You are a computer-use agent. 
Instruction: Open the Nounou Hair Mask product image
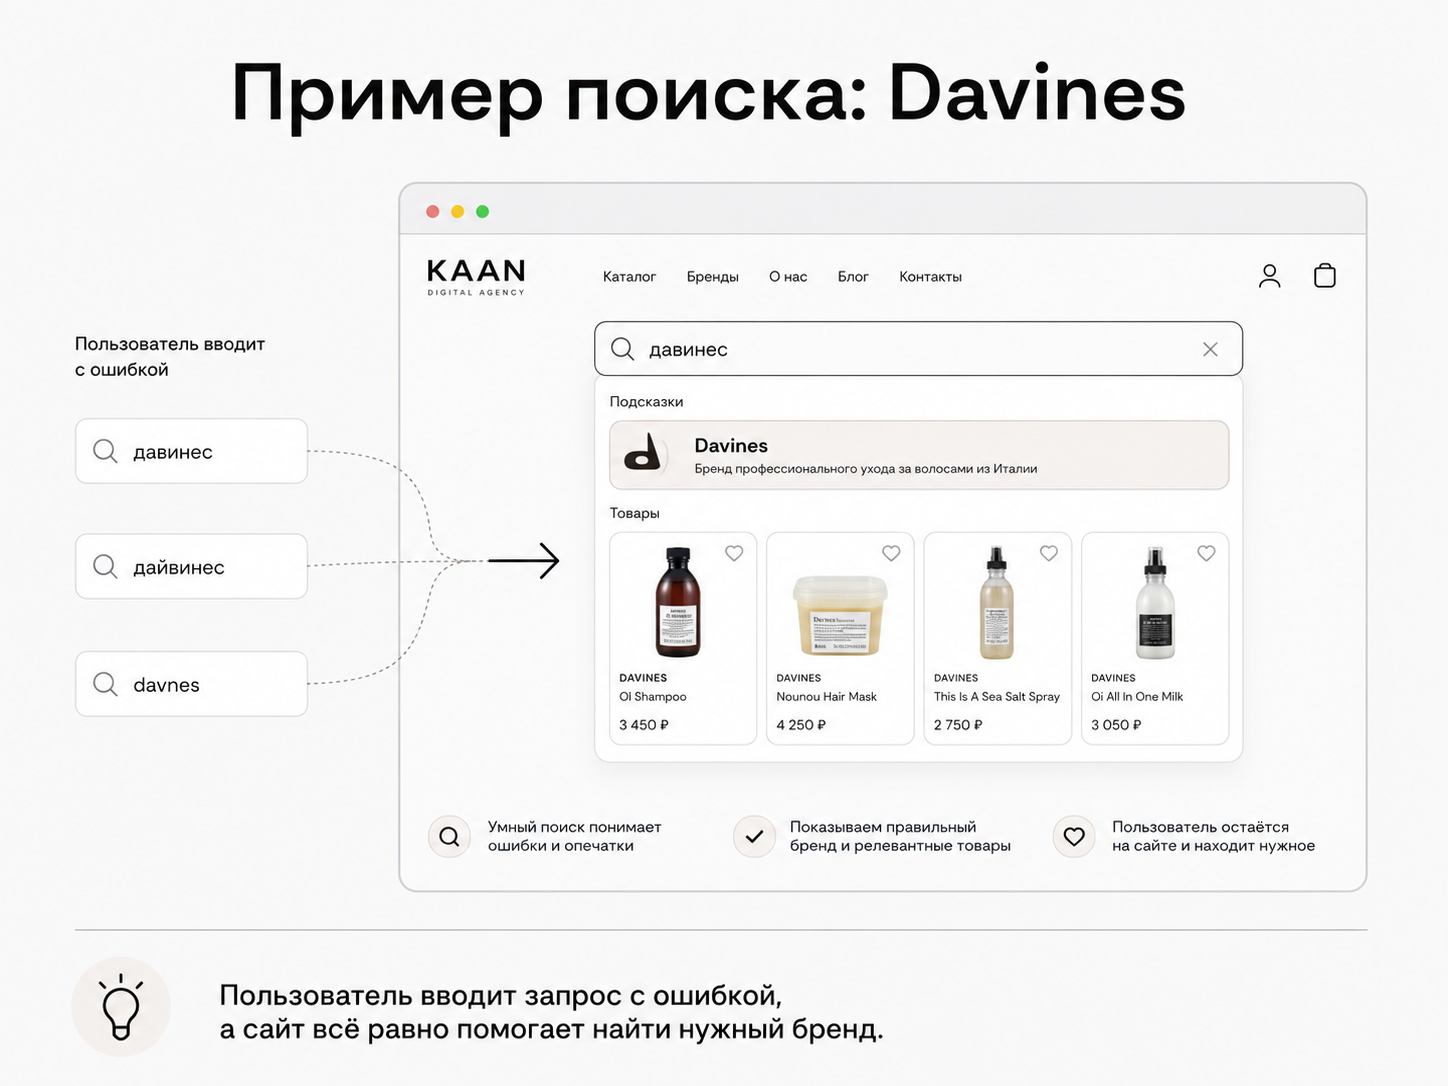[x=840, y=616]
